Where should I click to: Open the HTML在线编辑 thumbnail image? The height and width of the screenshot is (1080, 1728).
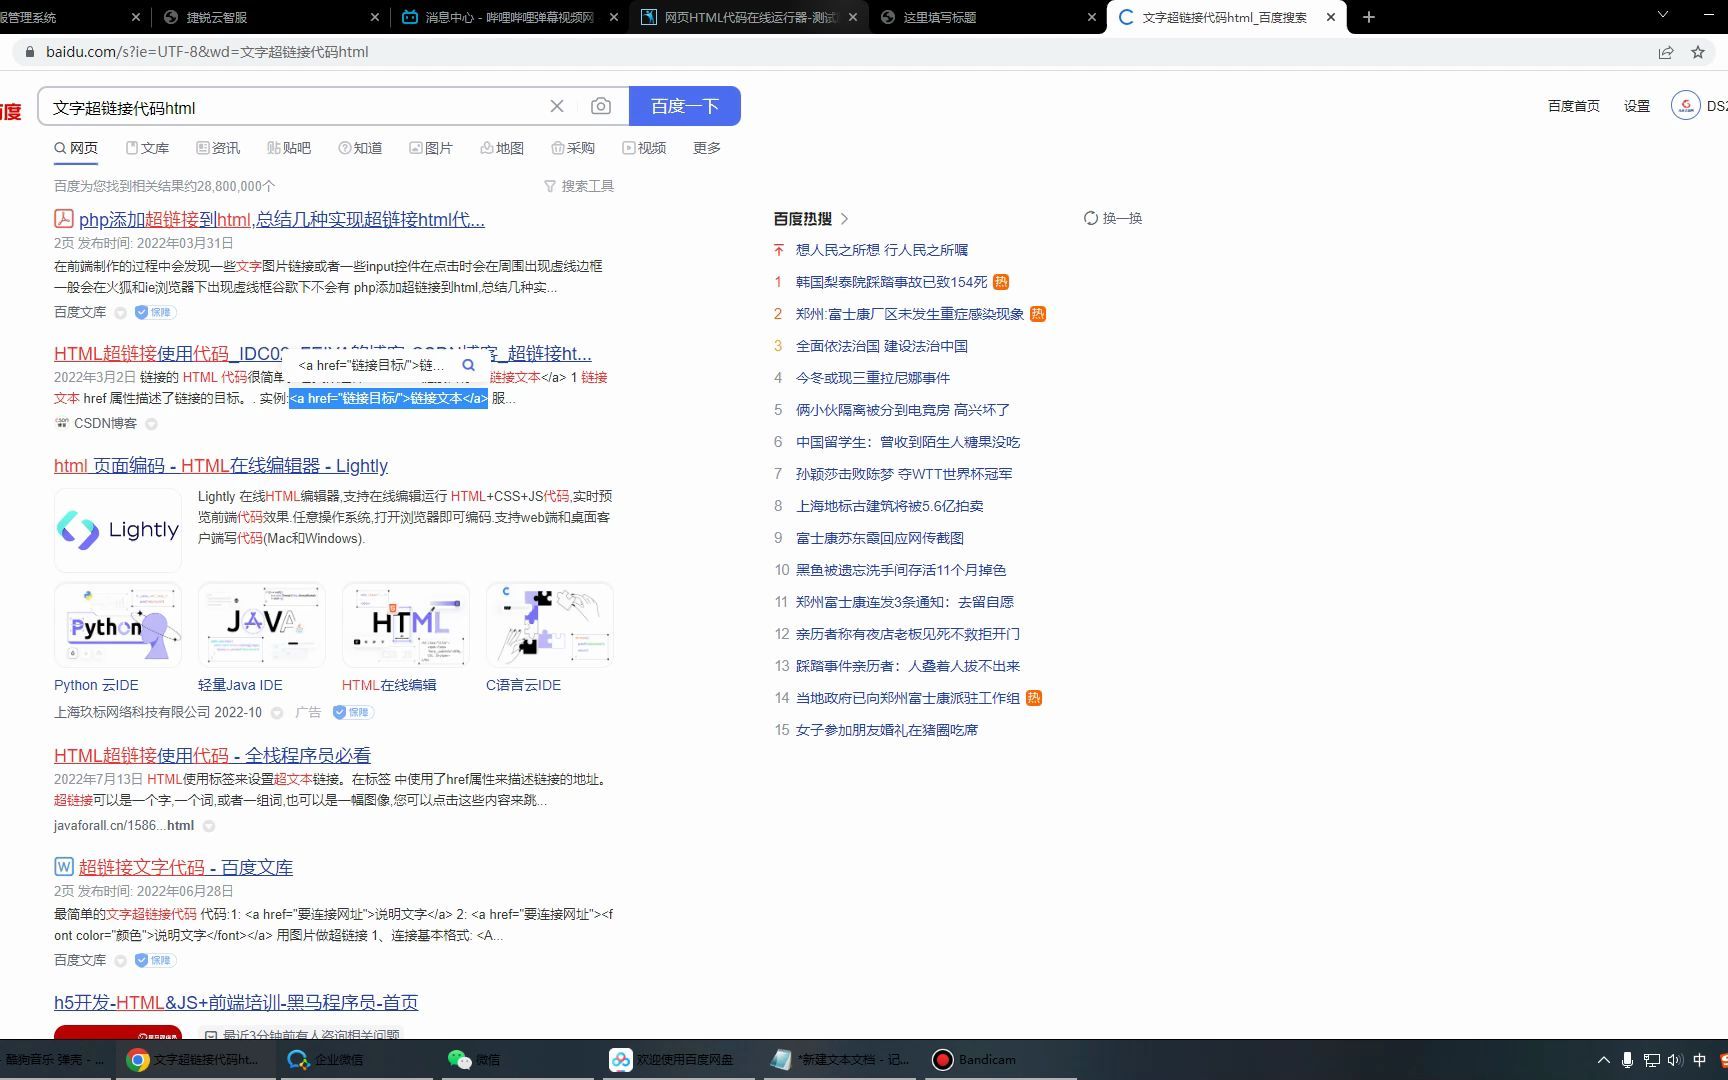click(406, 625)
